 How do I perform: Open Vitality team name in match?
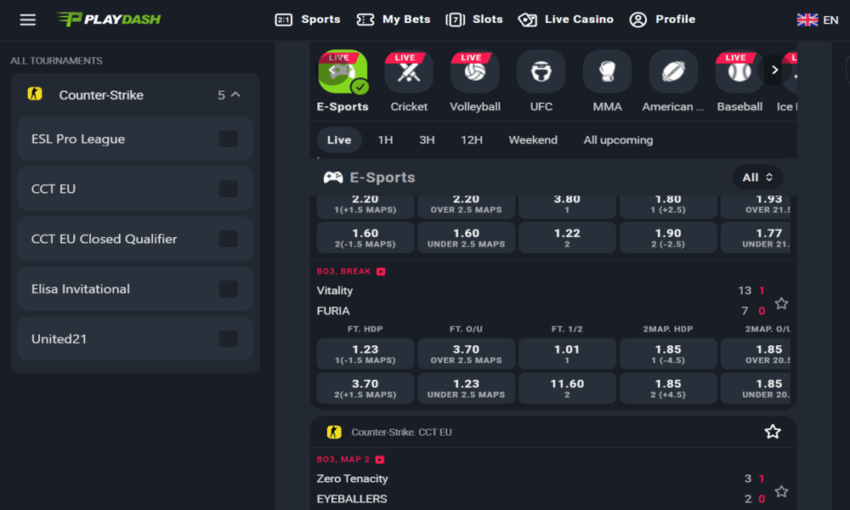(x=334, y=290)
